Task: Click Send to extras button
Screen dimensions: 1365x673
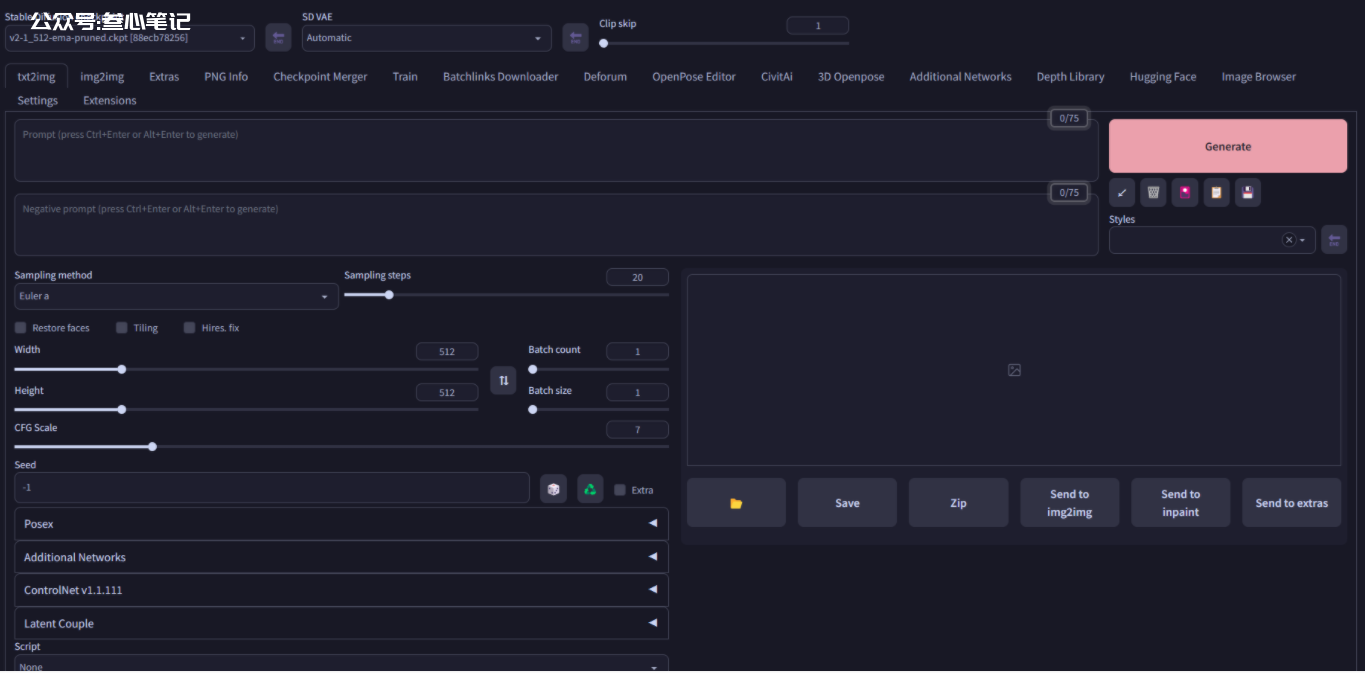Action: [x=1292, y=503]
